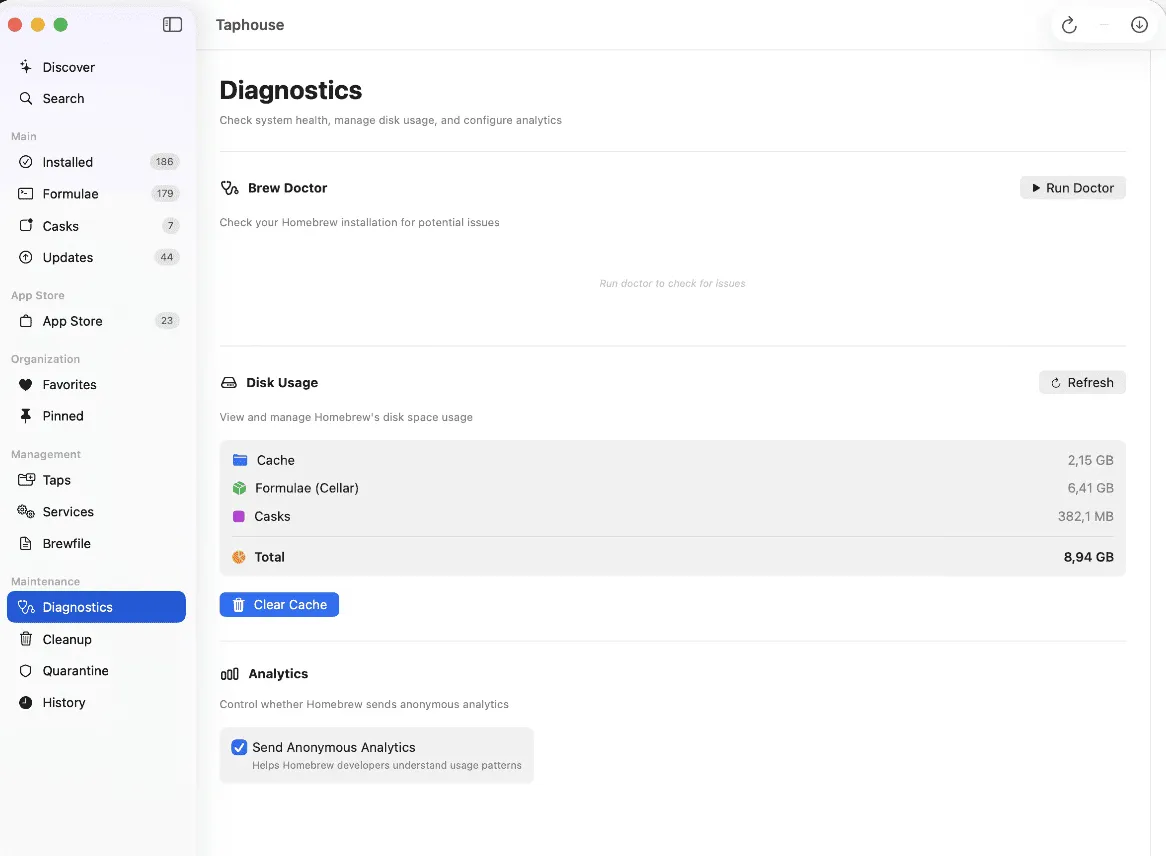1166x856 pixels.
Task: Click the Cleanup trash icon
Action: click(x=26, y=639)
